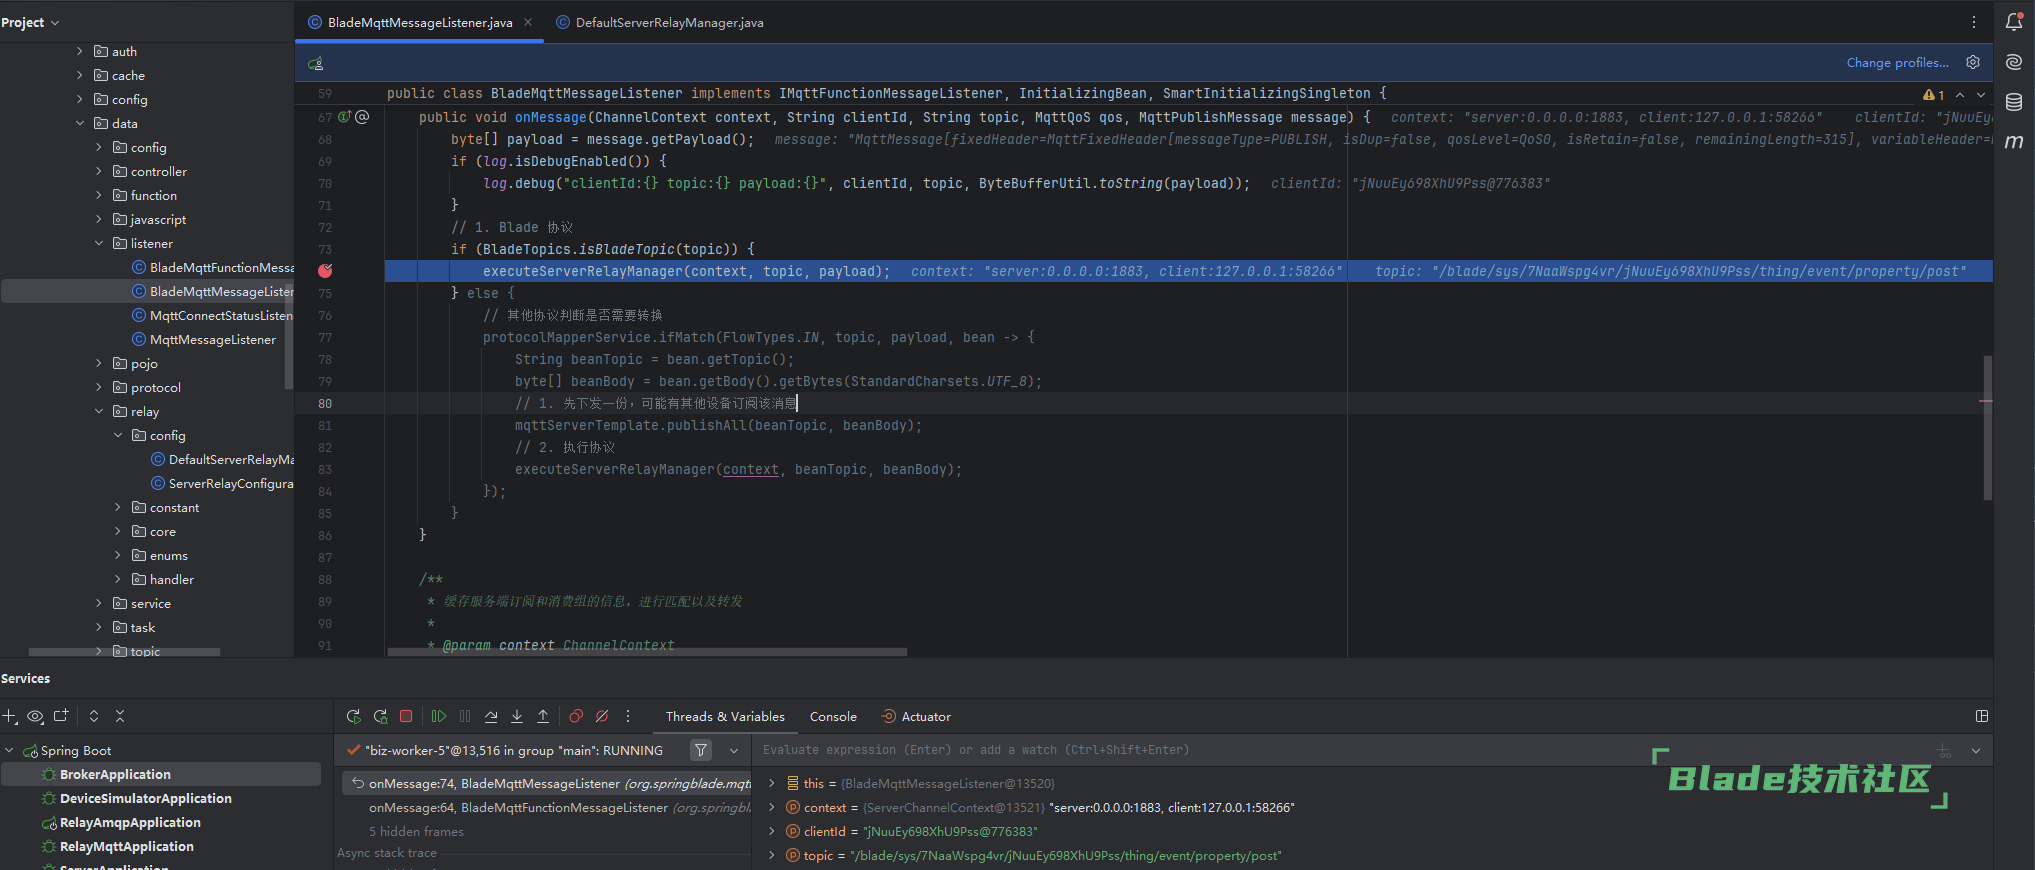The image size is (2035, 870).
Task: Open the Maven tool window
Action: tap(2014, 142)
